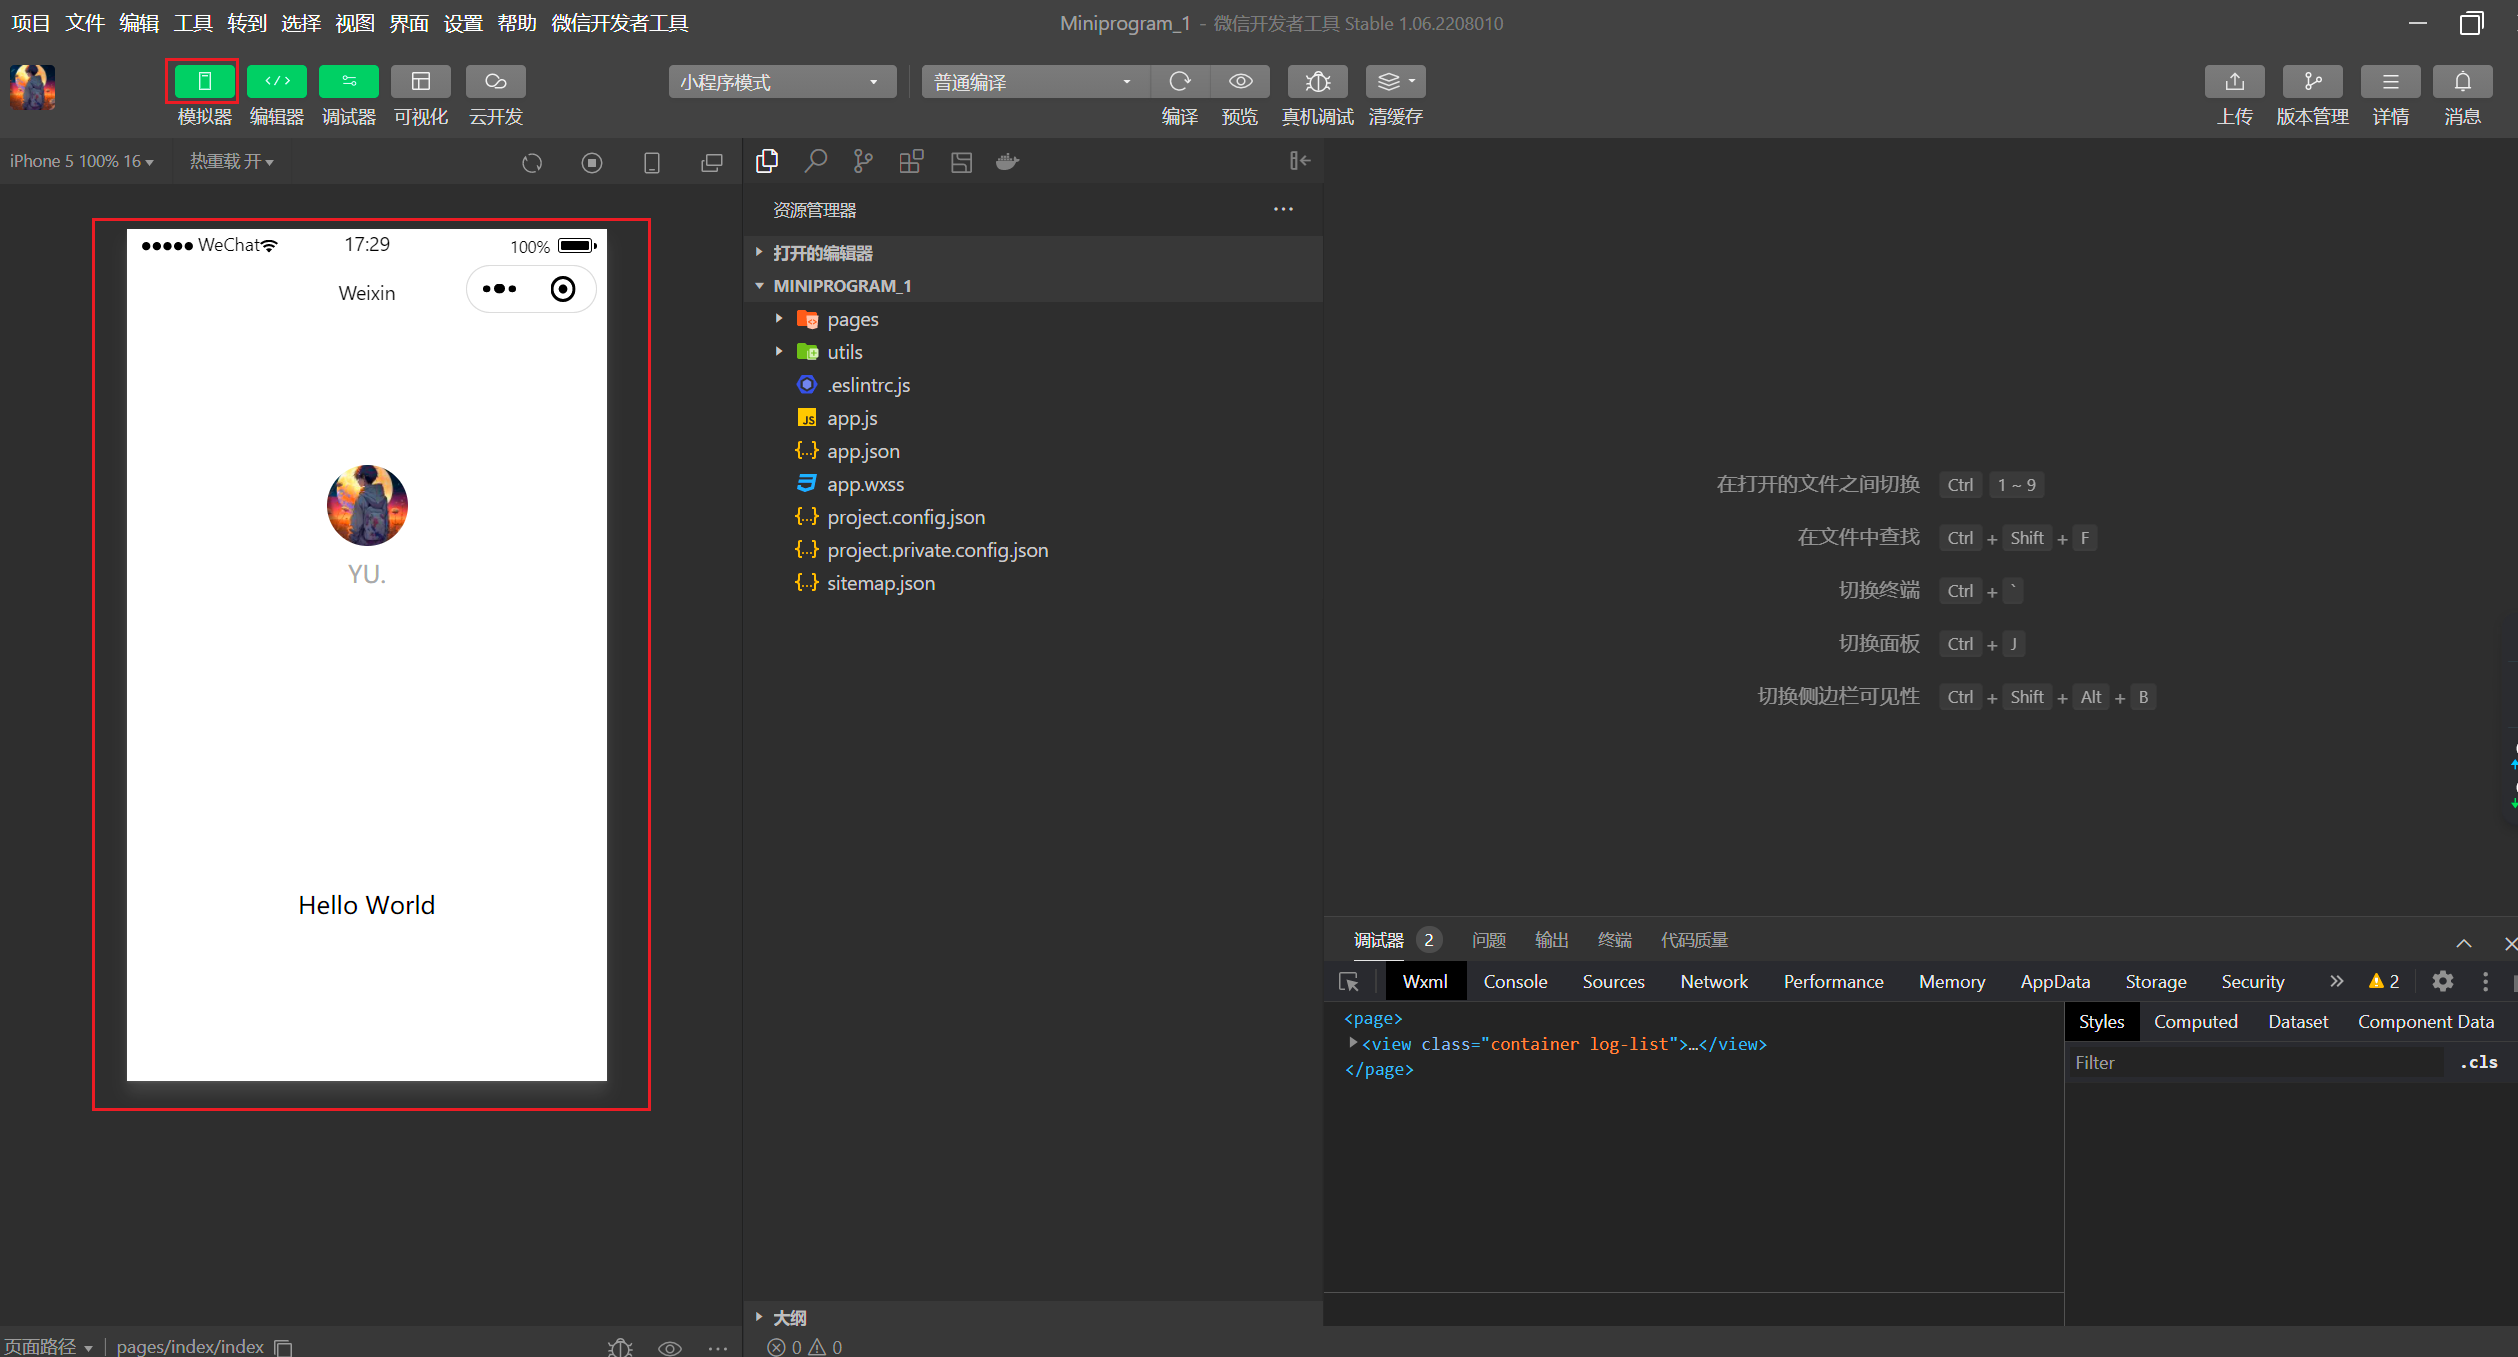Switch to the 终端 terminal tab
The width and height of the screenshot is (2518, 1357).
coord(1615,940)
